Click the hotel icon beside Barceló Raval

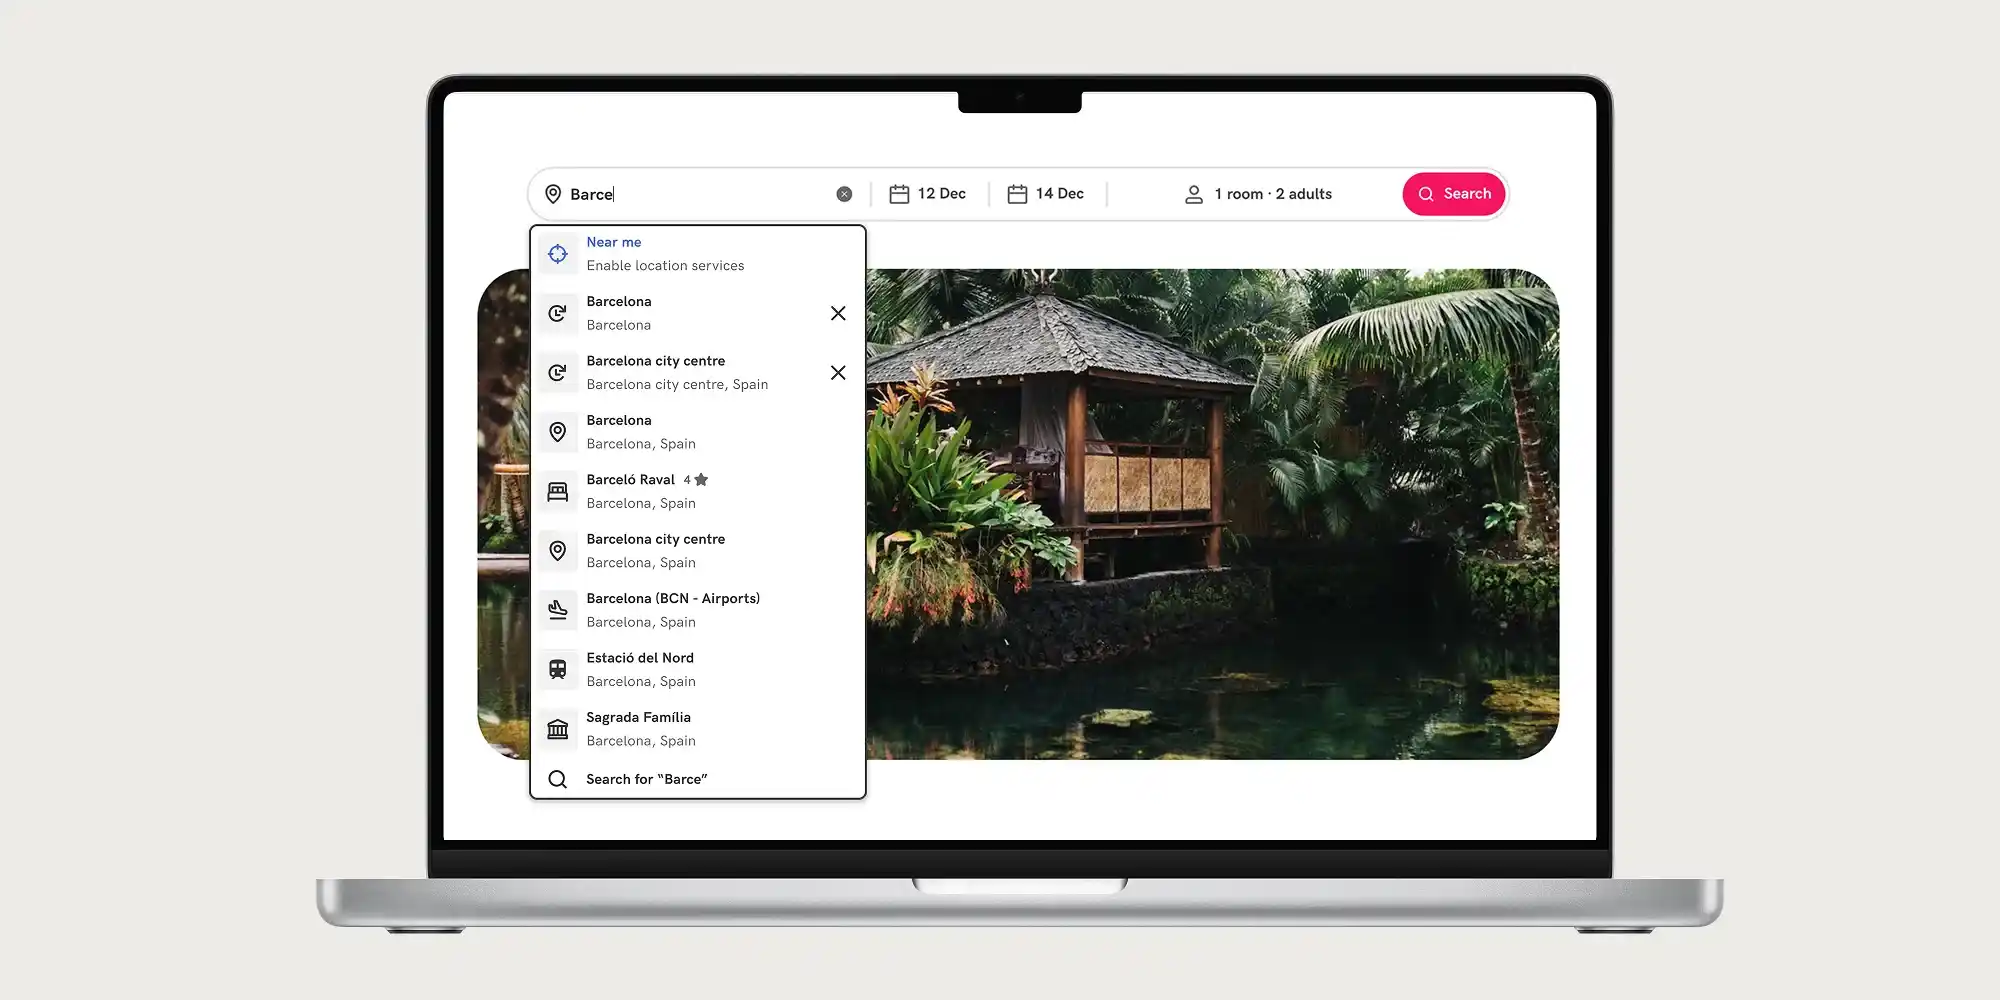tap(558, 491)
